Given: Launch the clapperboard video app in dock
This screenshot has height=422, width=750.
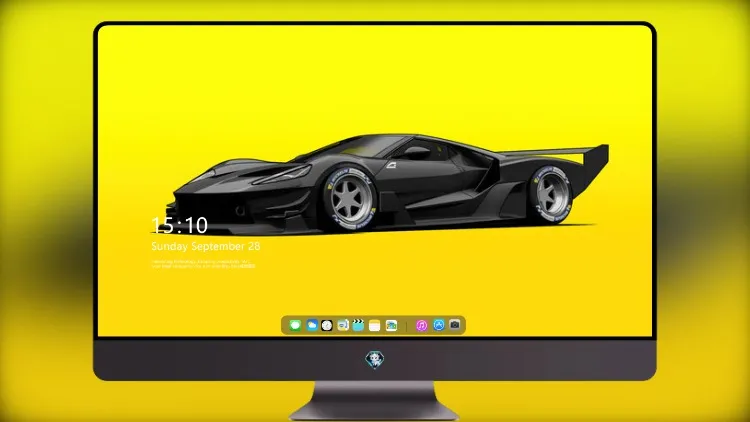Looking at the screenshot, I should (358, 325).
